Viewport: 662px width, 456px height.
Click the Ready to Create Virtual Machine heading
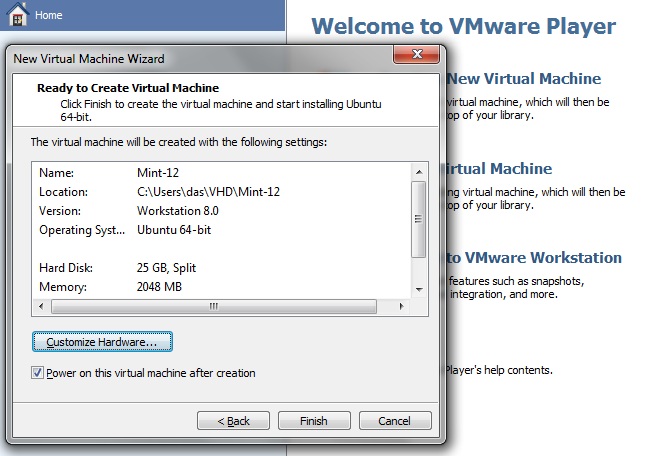[x=128, y=88]
